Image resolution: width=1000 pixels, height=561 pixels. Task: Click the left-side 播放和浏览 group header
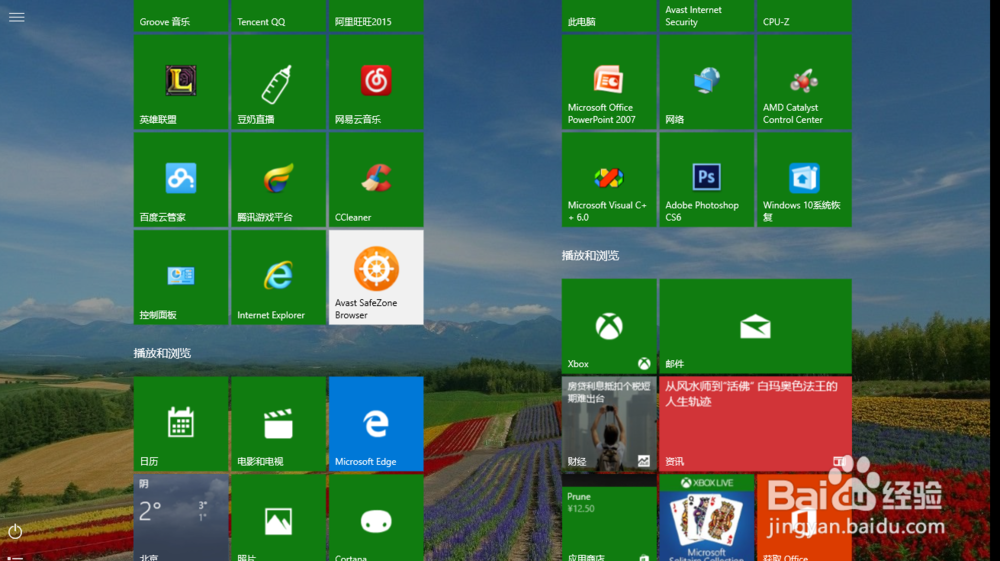click(x=162, y=353)
